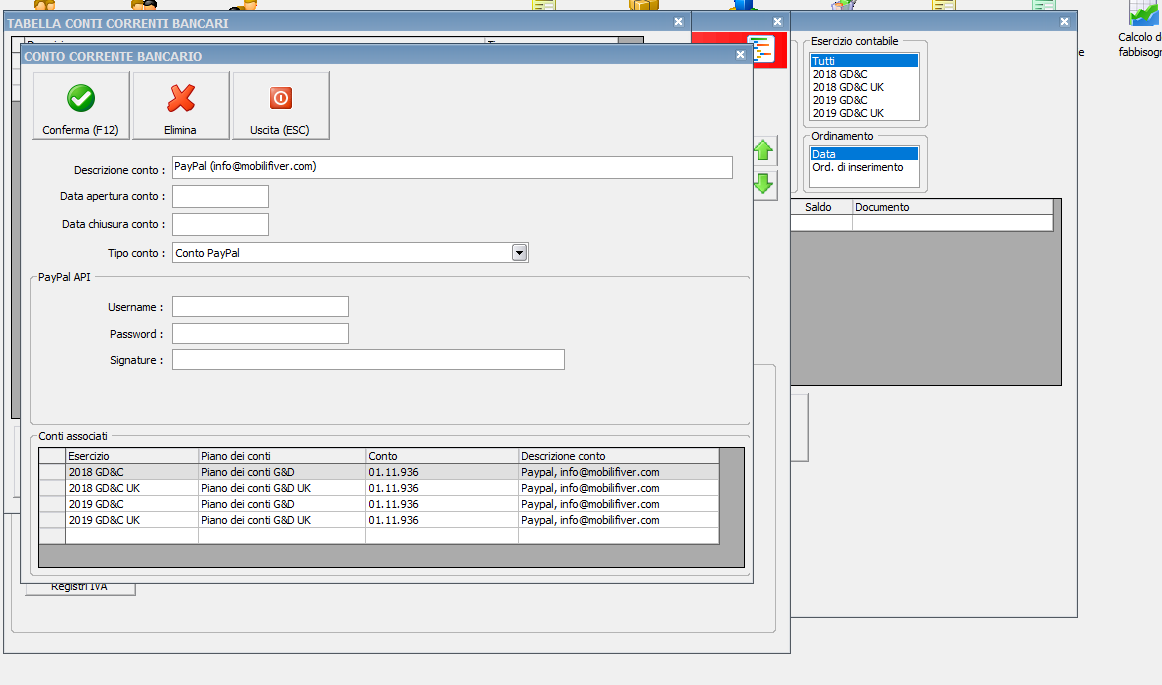Click the Conto column header
Viewport: 1162px width, 685px height.
[x=442, y=456]
